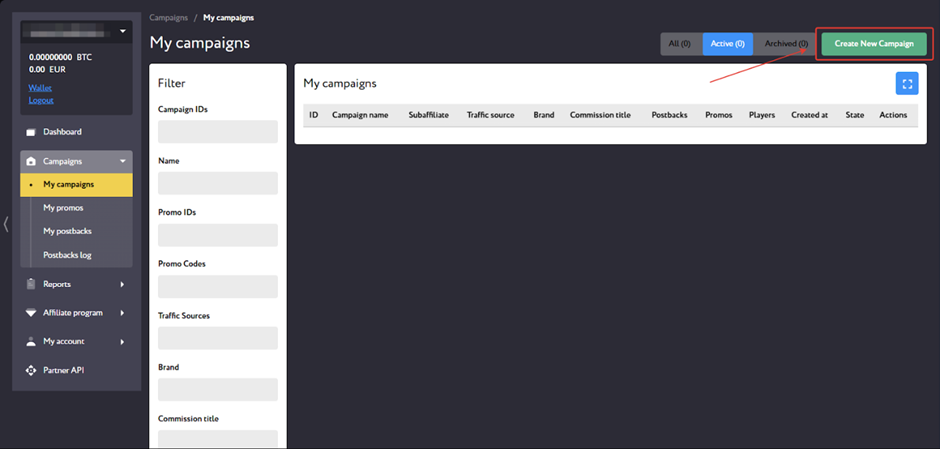Click the Reports clipboard icon

click(x=31, y=284)
